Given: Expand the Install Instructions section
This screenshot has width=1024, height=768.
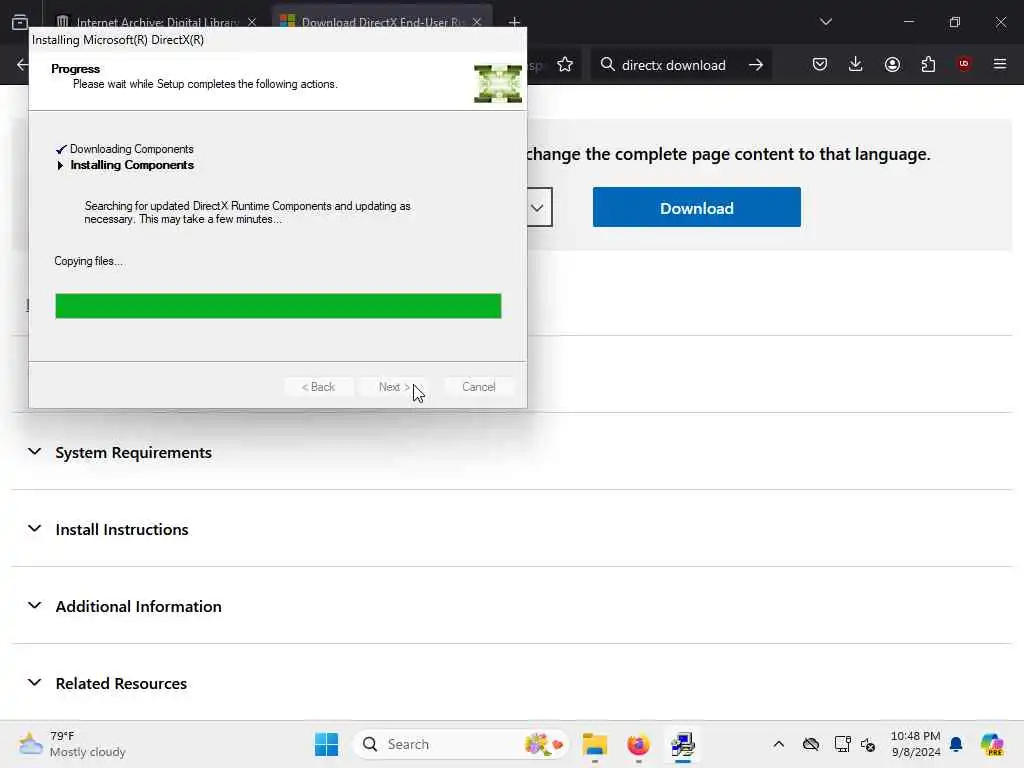Looking at the screenshot, I should pyautogui.click(x=121, y=530).
